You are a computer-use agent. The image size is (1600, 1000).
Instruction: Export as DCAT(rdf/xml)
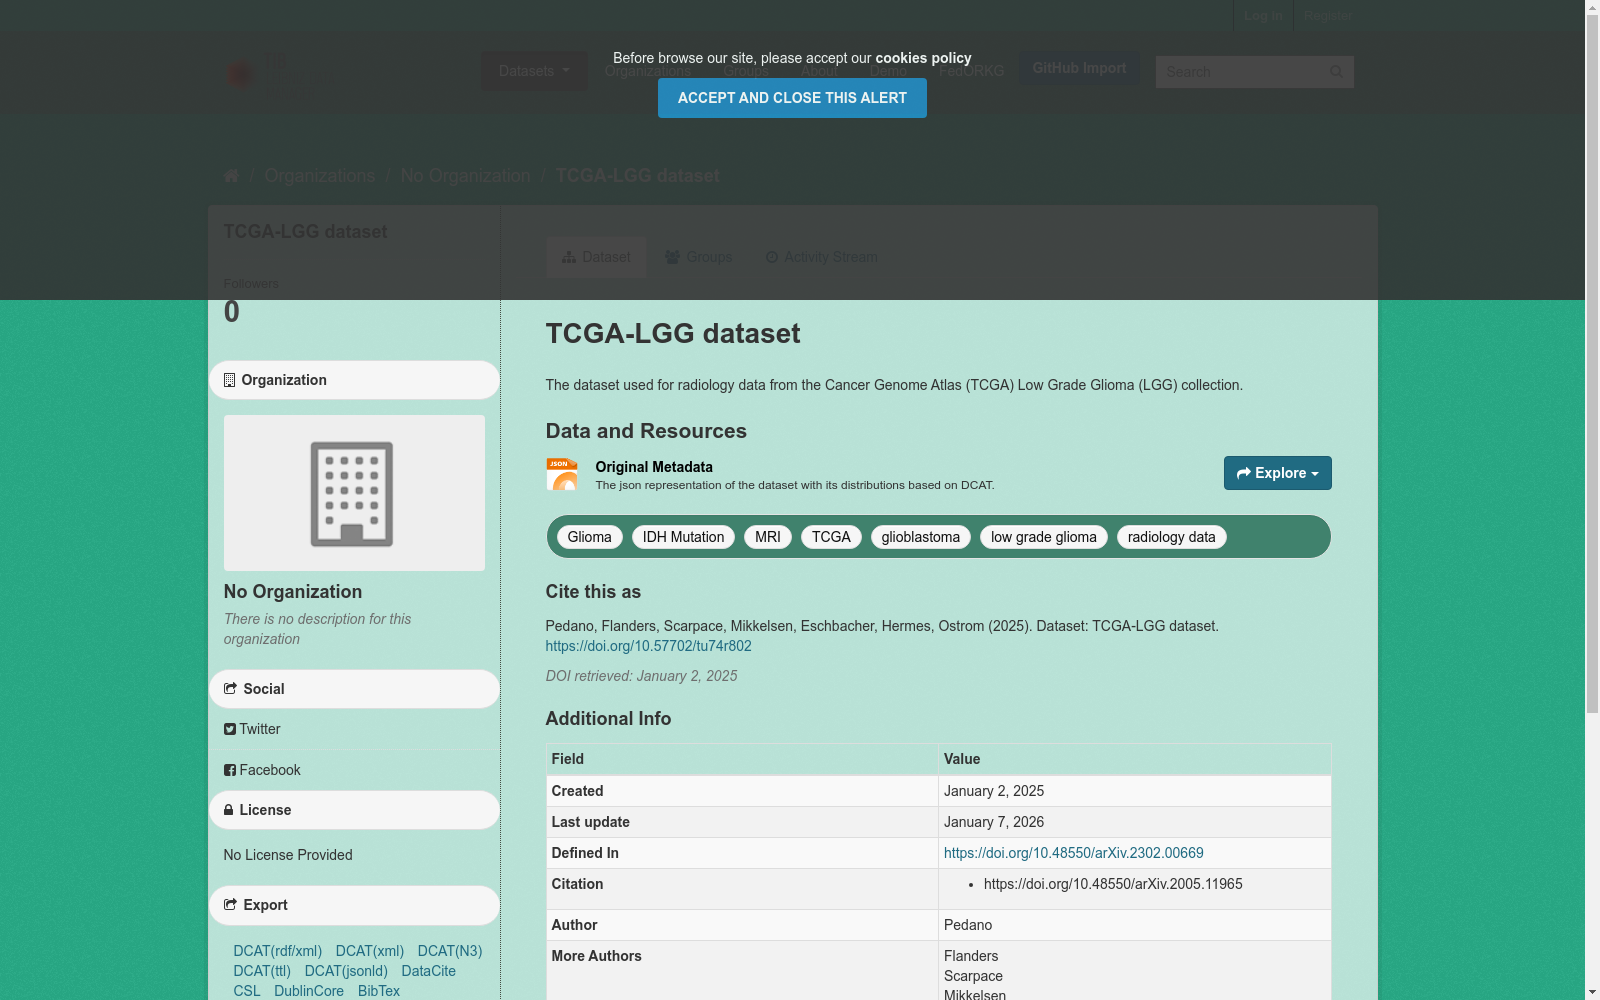pos(278,951)
